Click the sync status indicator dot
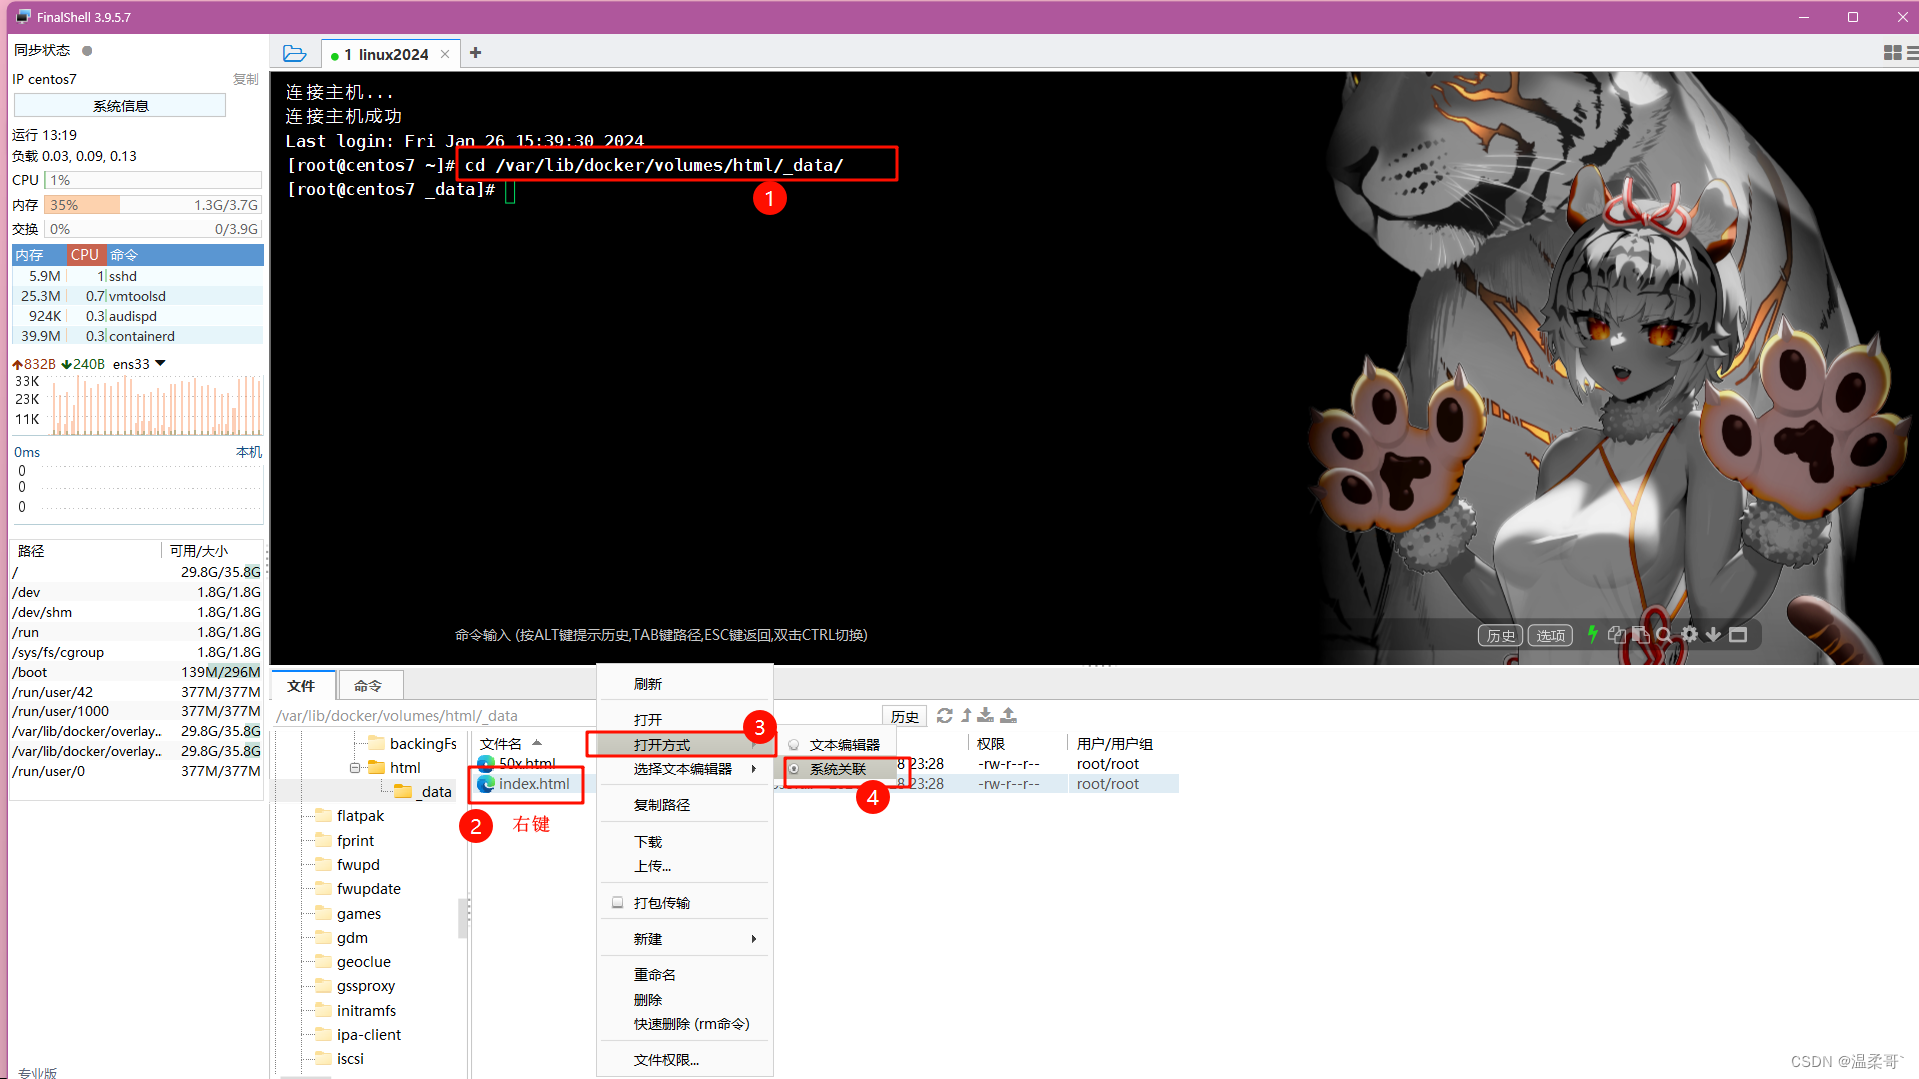This screenshot has width=1919, height=1079. click(87, 50)
